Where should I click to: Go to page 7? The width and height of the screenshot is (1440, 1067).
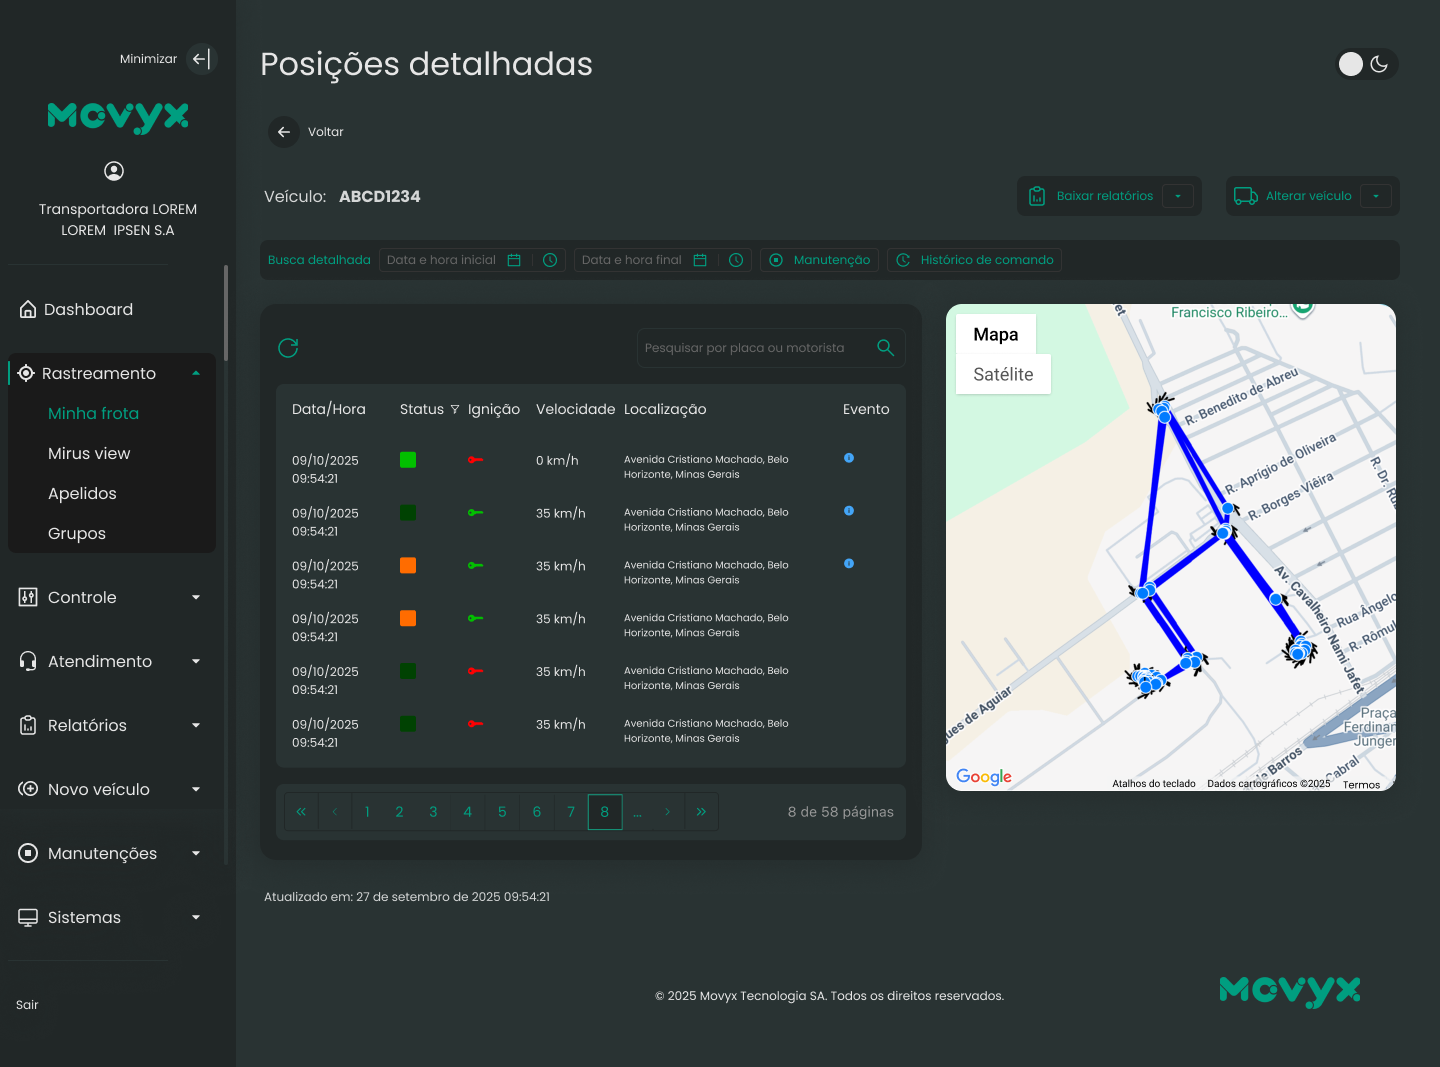tap(571, 812)
